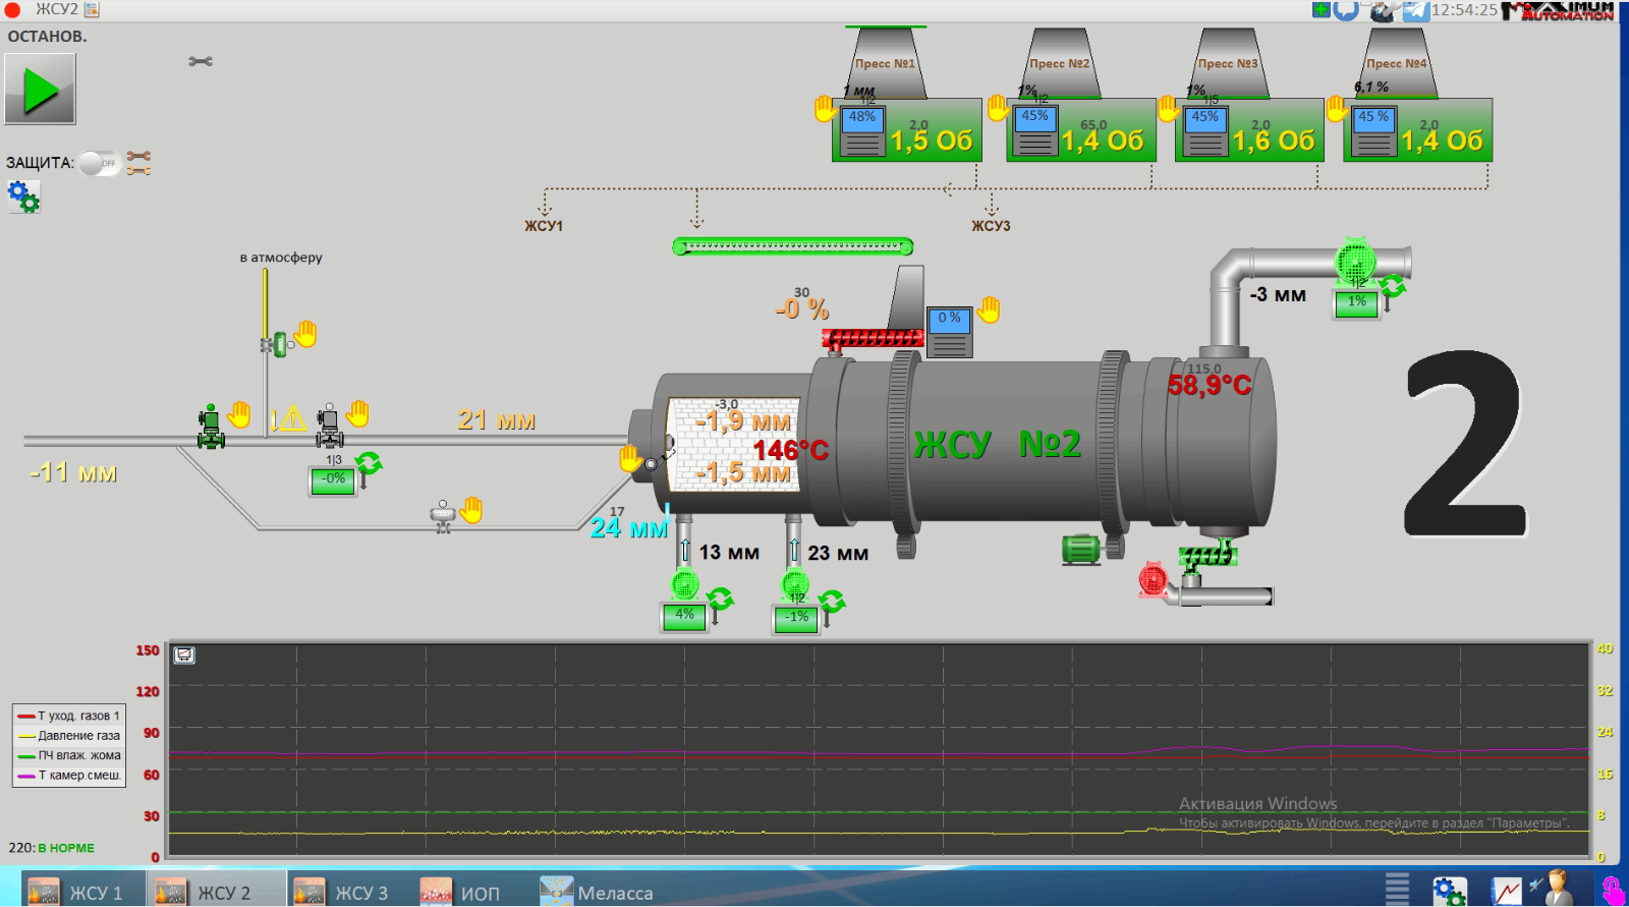Viewport: 1629px width, 907px height.
Task: Click cycle arrows beside -1% blower box
Action: point(832,601)
